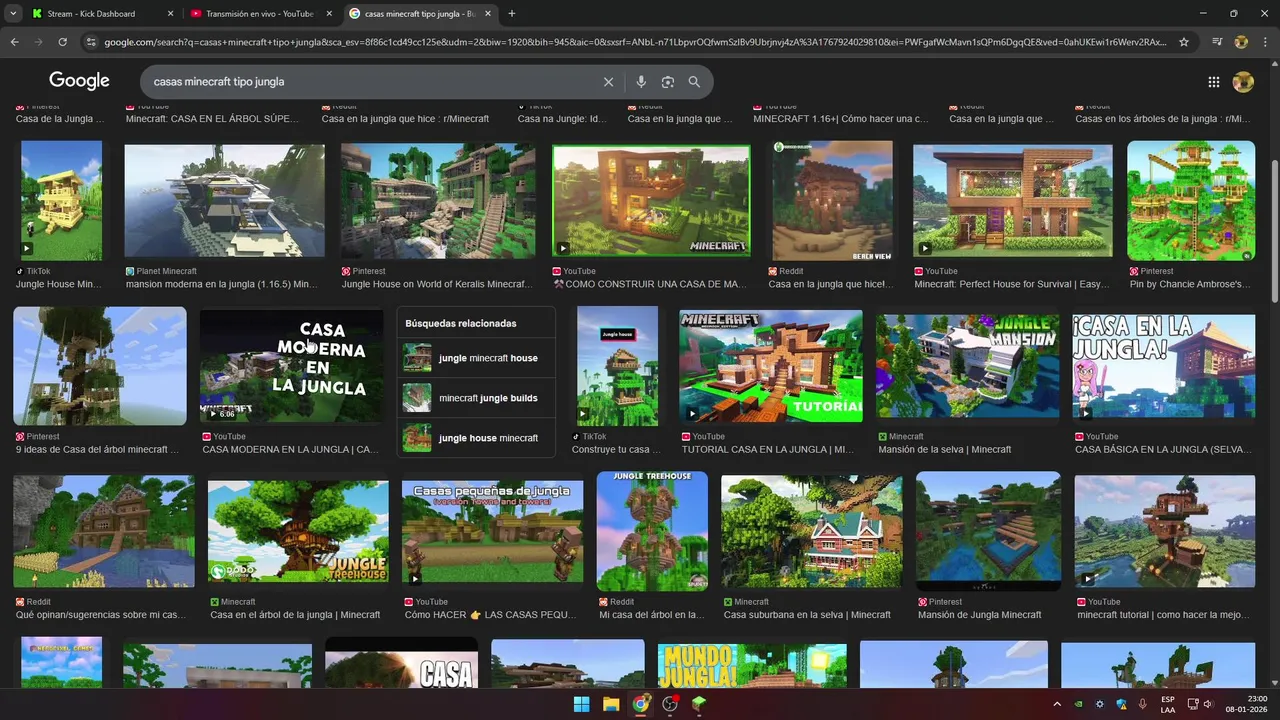The width and height of the screenshot is (1280, 720).
Task: Open the mansion moderna Planet Minecraft thumbnail
Action: coord(224,201)
